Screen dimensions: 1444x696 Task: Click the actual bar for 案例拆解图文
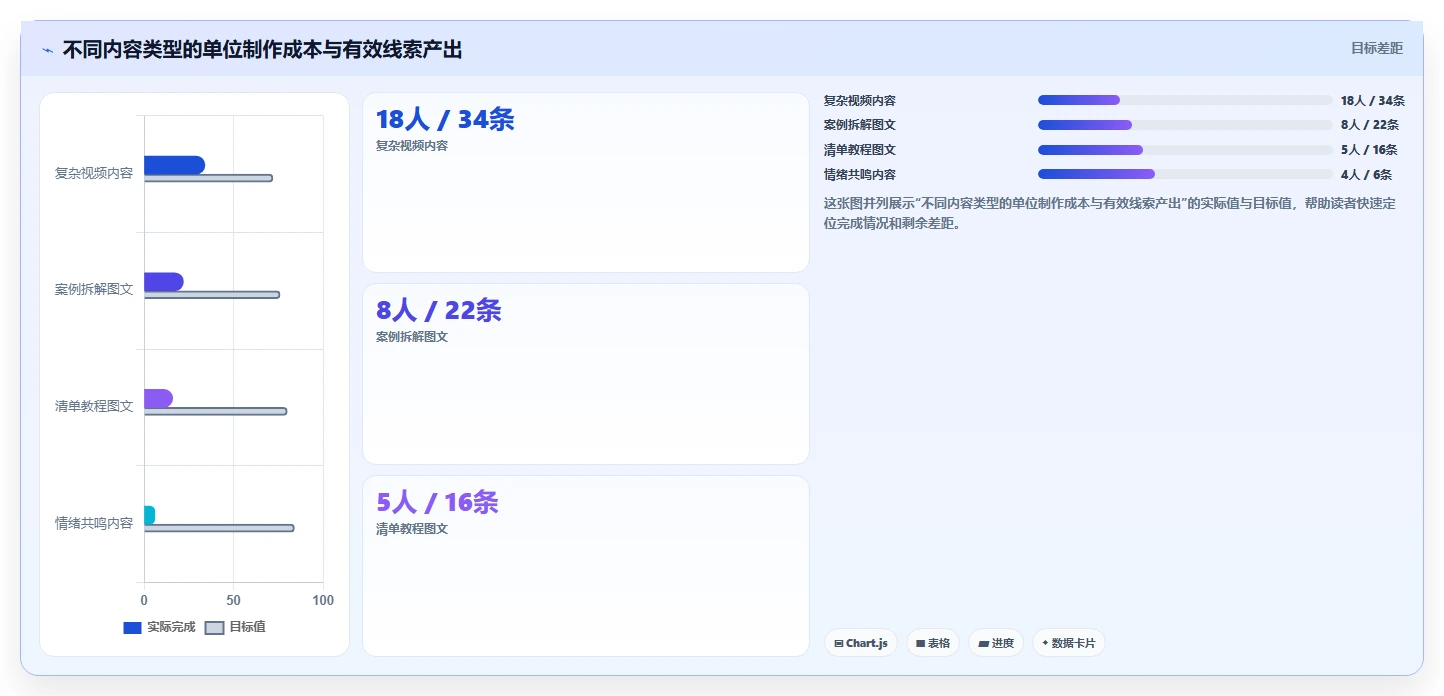click(163, 282)
